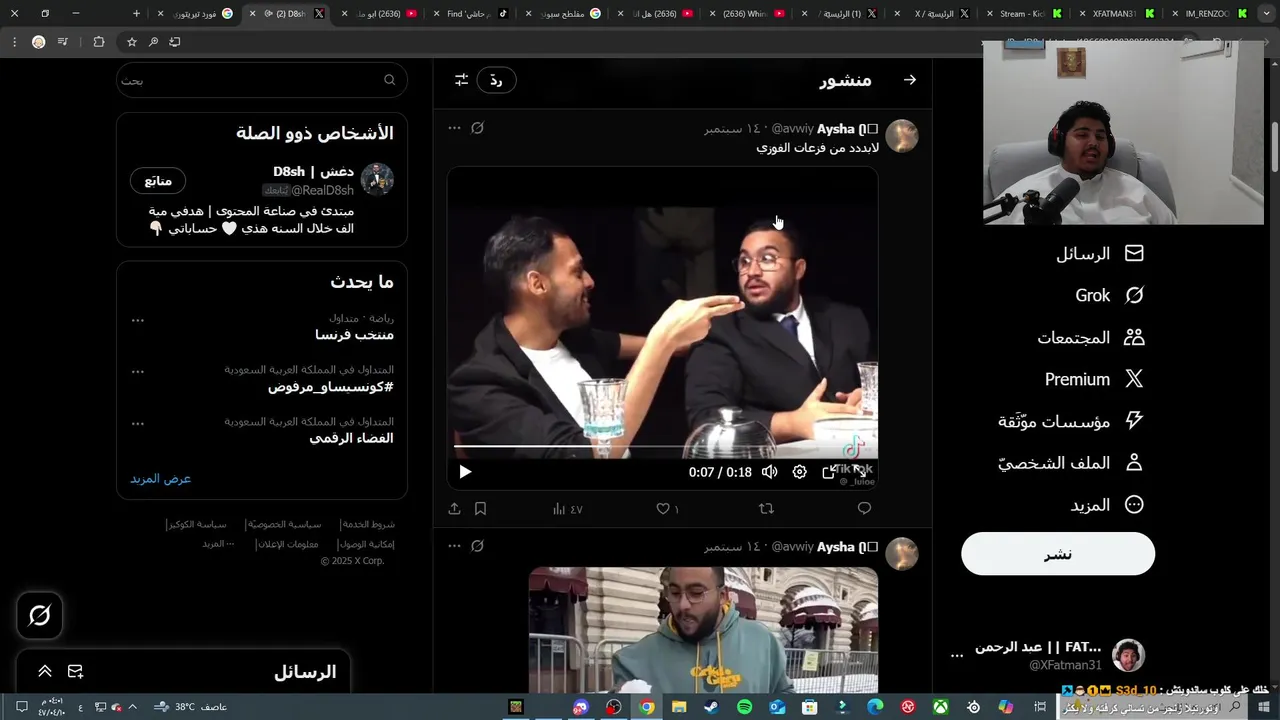Open browser extensions puzzle icon
This screenshot has width=1280, height=720.
coord(98,42)
